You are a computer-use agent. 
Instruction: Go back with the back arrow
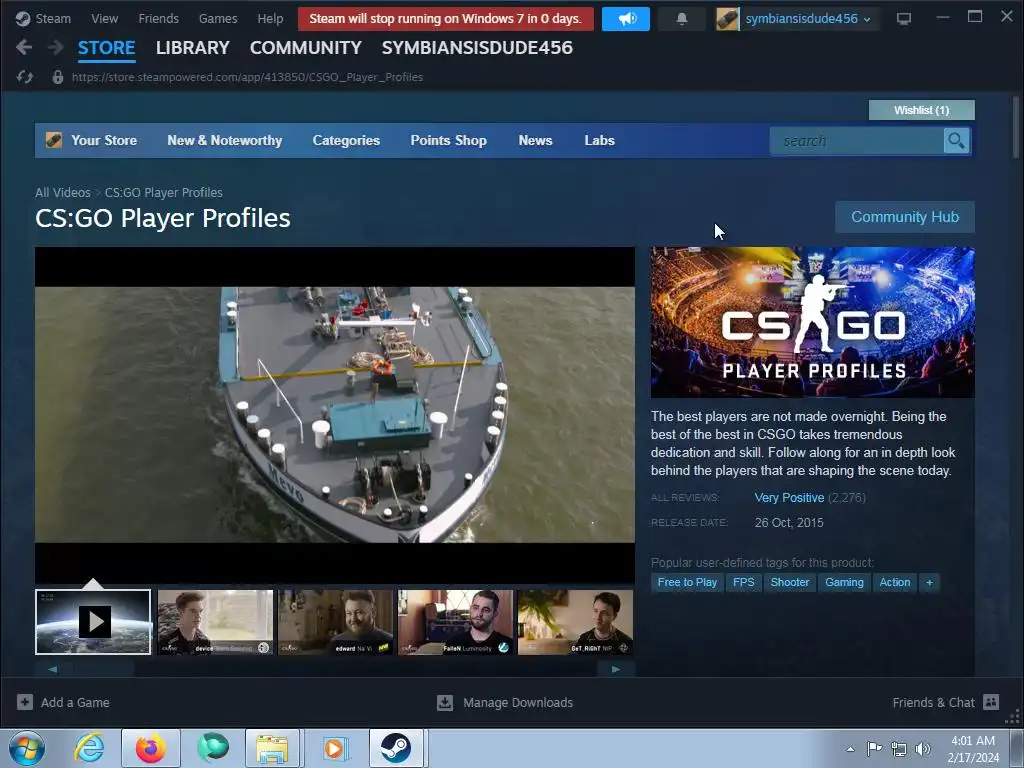point(24,47)
